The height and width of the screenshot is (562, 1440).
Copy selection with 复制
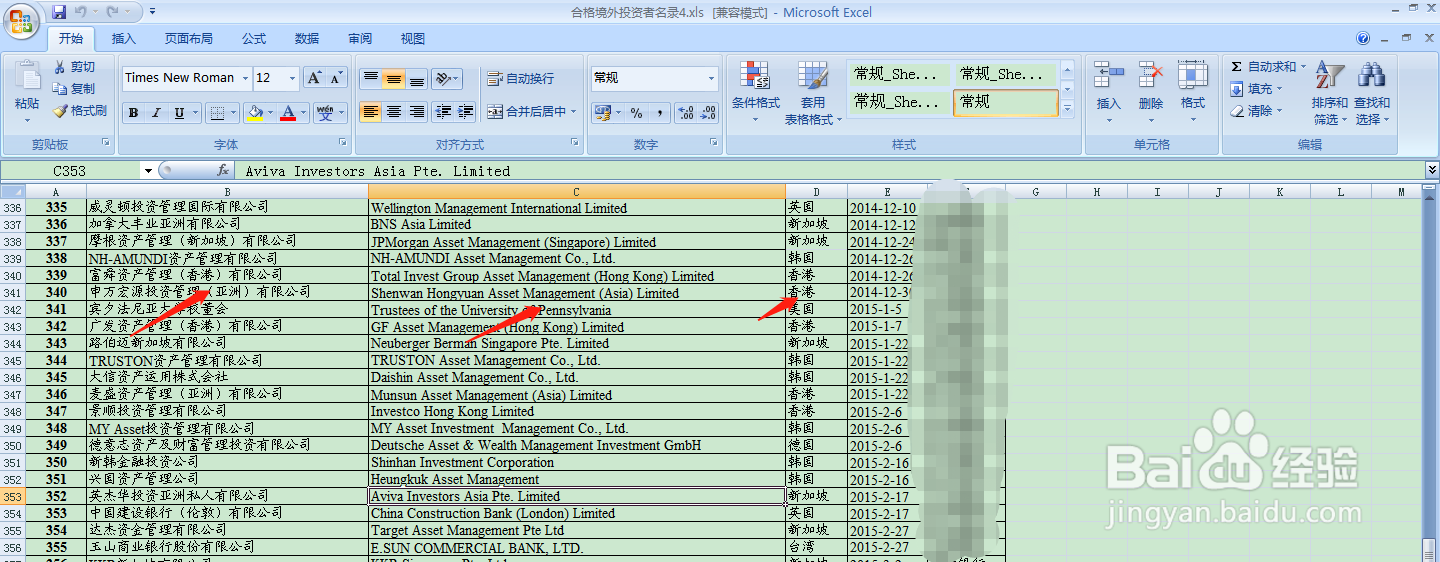pos(76,89)
